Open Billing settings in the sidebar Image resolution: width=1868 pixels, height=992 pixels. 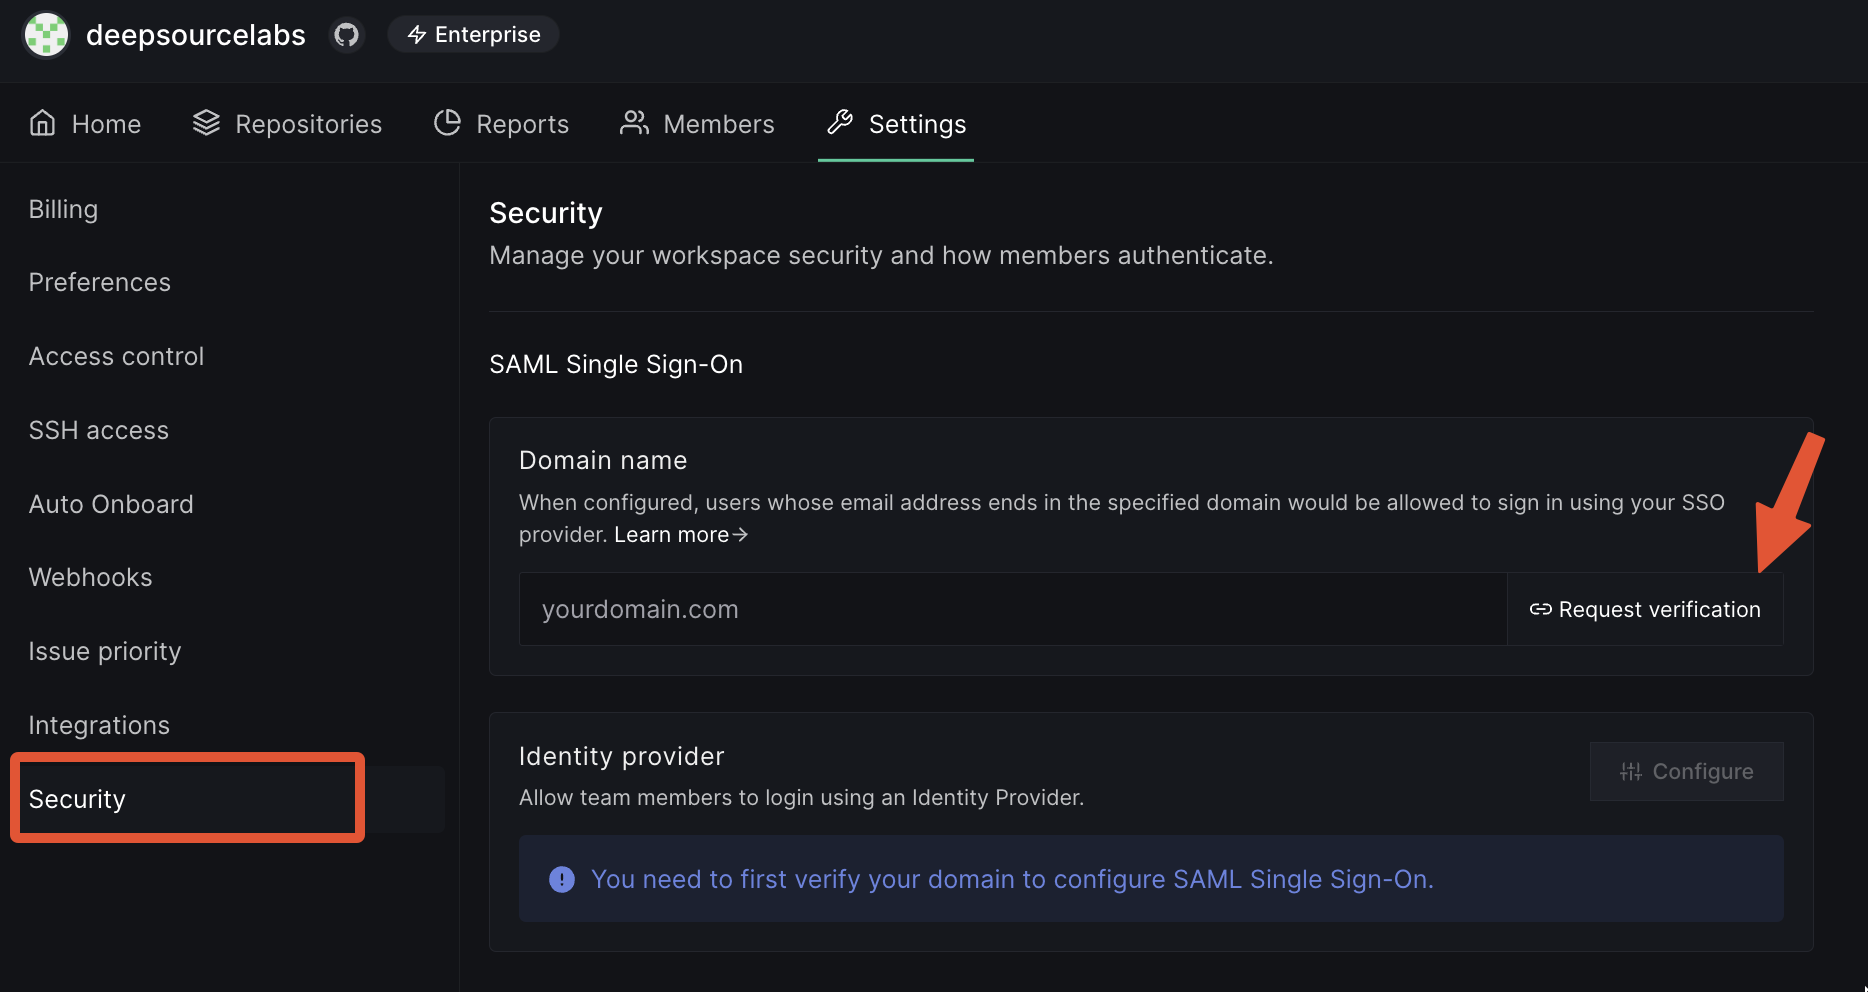(63, 209)
